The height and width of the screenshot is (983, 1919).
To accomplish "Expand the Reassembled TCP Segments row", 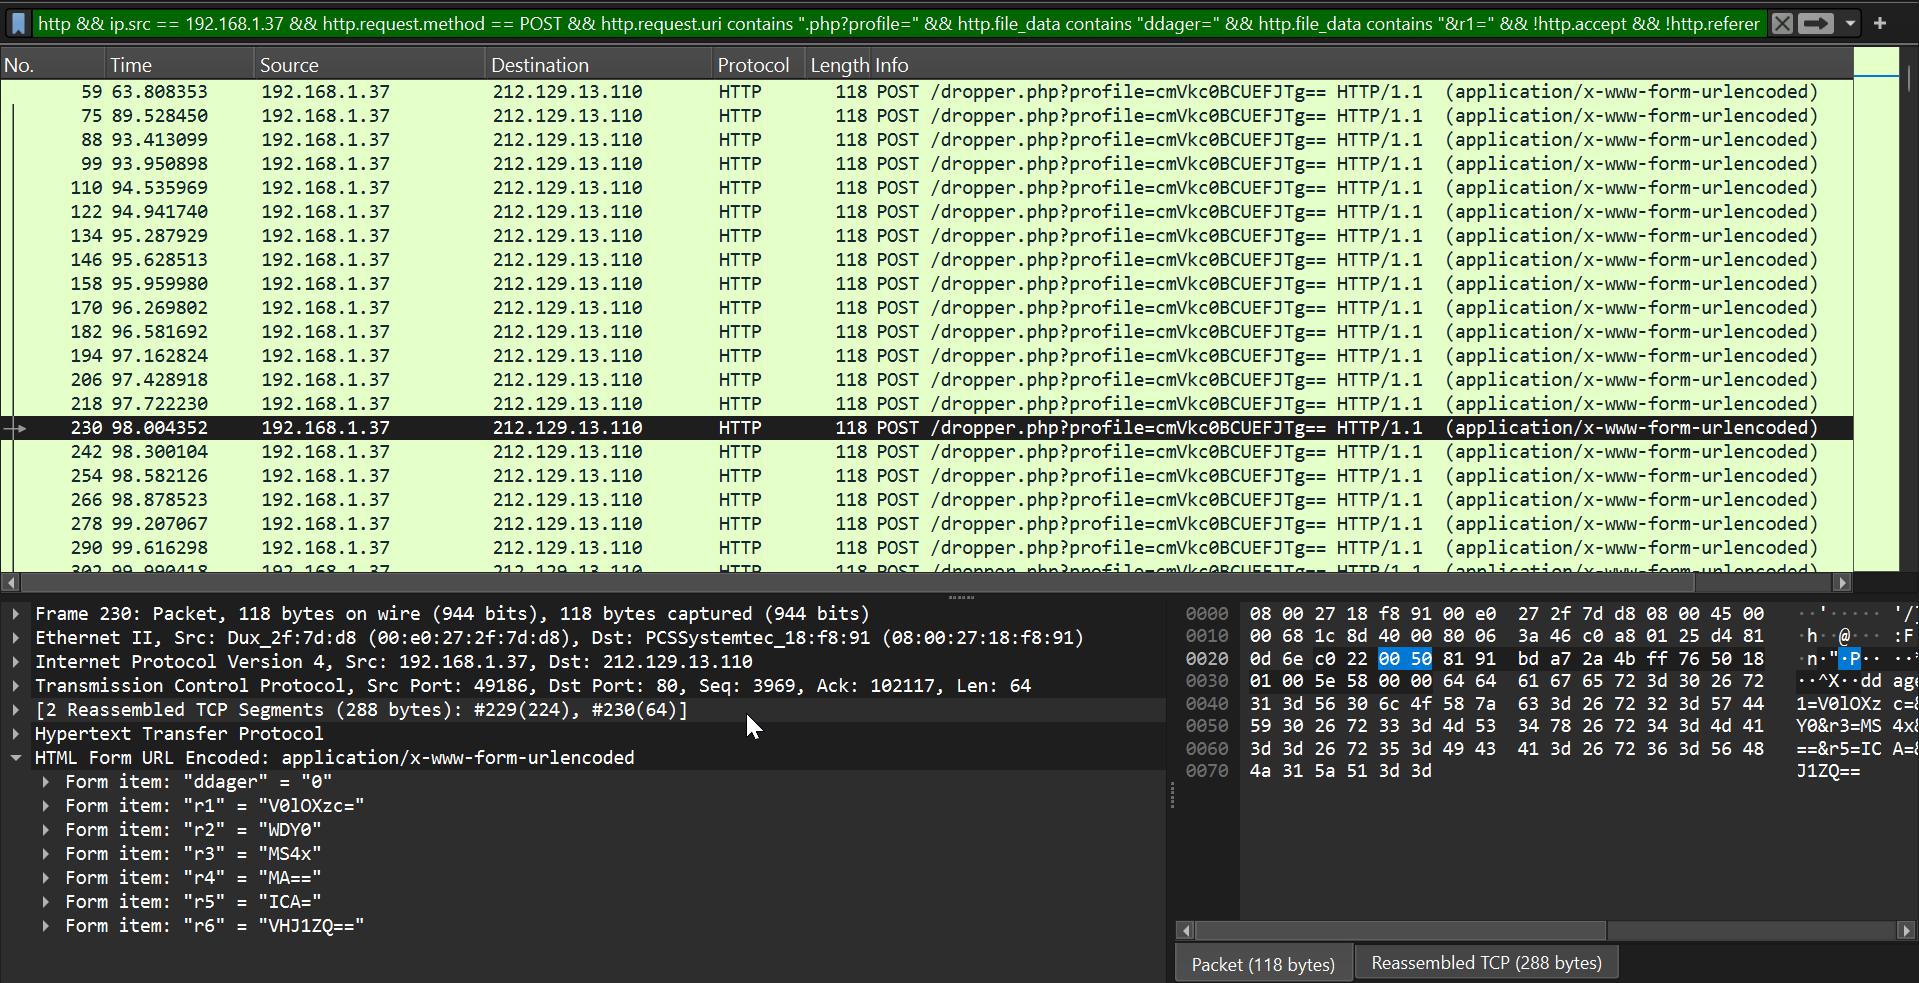I will [x=16, y=710].
